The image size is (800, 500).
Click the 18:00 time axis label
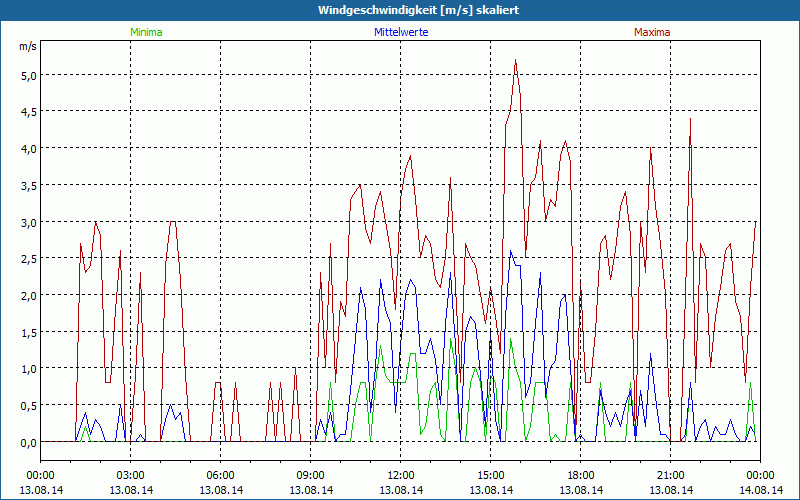[581, 476]
